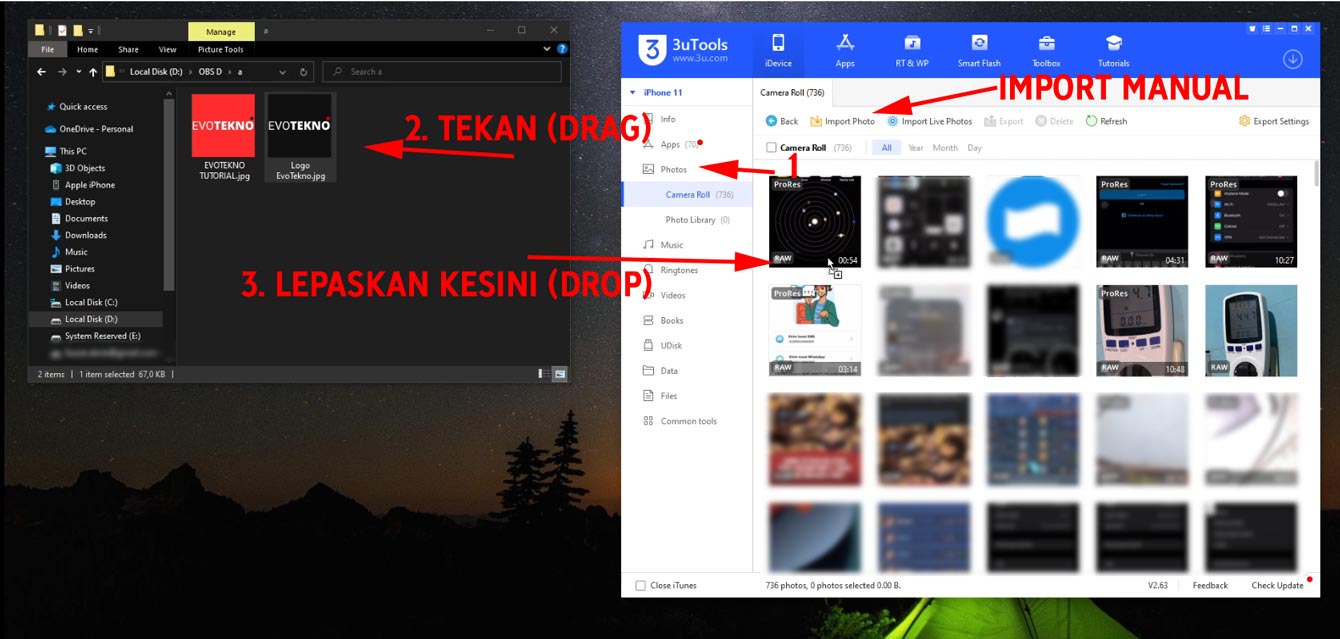Switch to the View ribbon tab
This screenshot has height=639, width=1340.
[x=167, y=49]
